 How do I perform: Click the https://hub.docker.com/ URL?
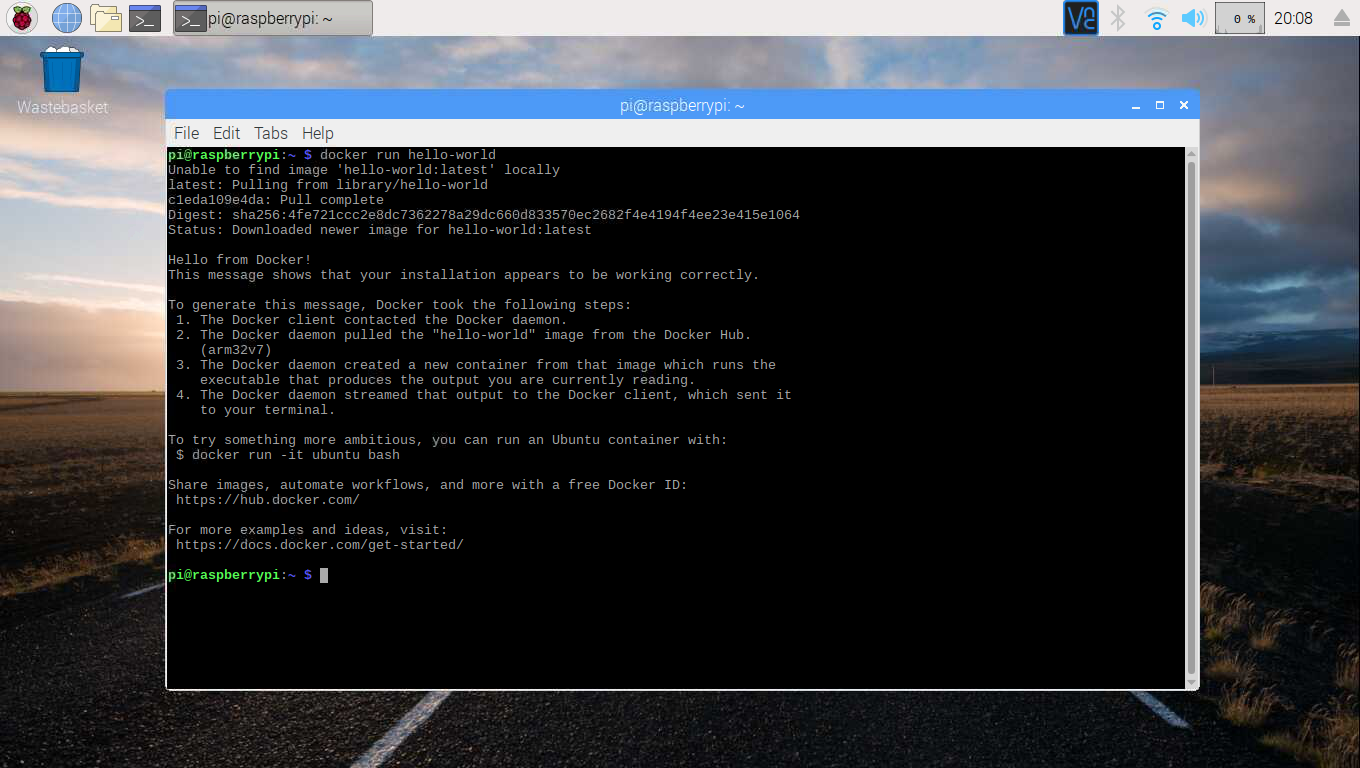[x=268, y=500]
